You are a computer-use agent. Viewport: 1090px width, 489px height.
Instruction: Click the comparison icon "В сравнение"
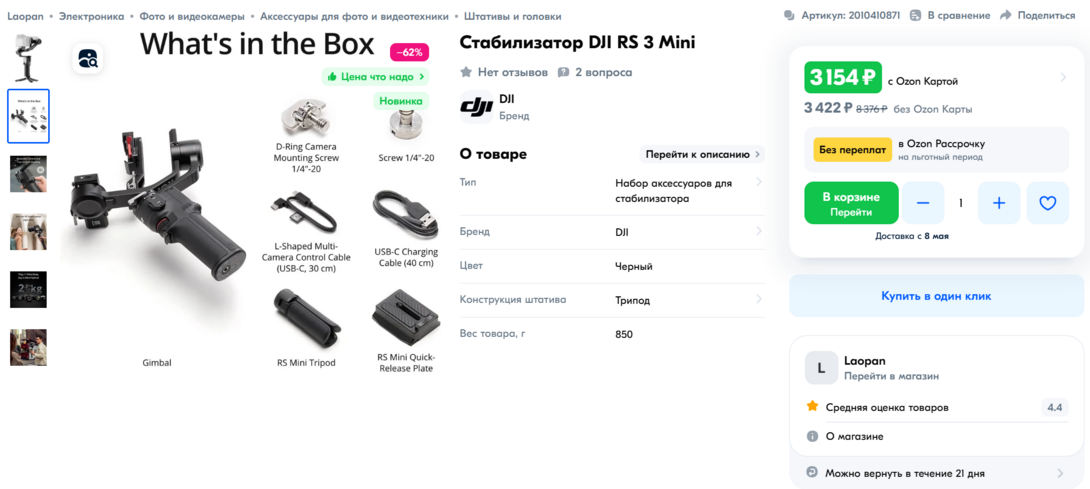pos(916,15)
